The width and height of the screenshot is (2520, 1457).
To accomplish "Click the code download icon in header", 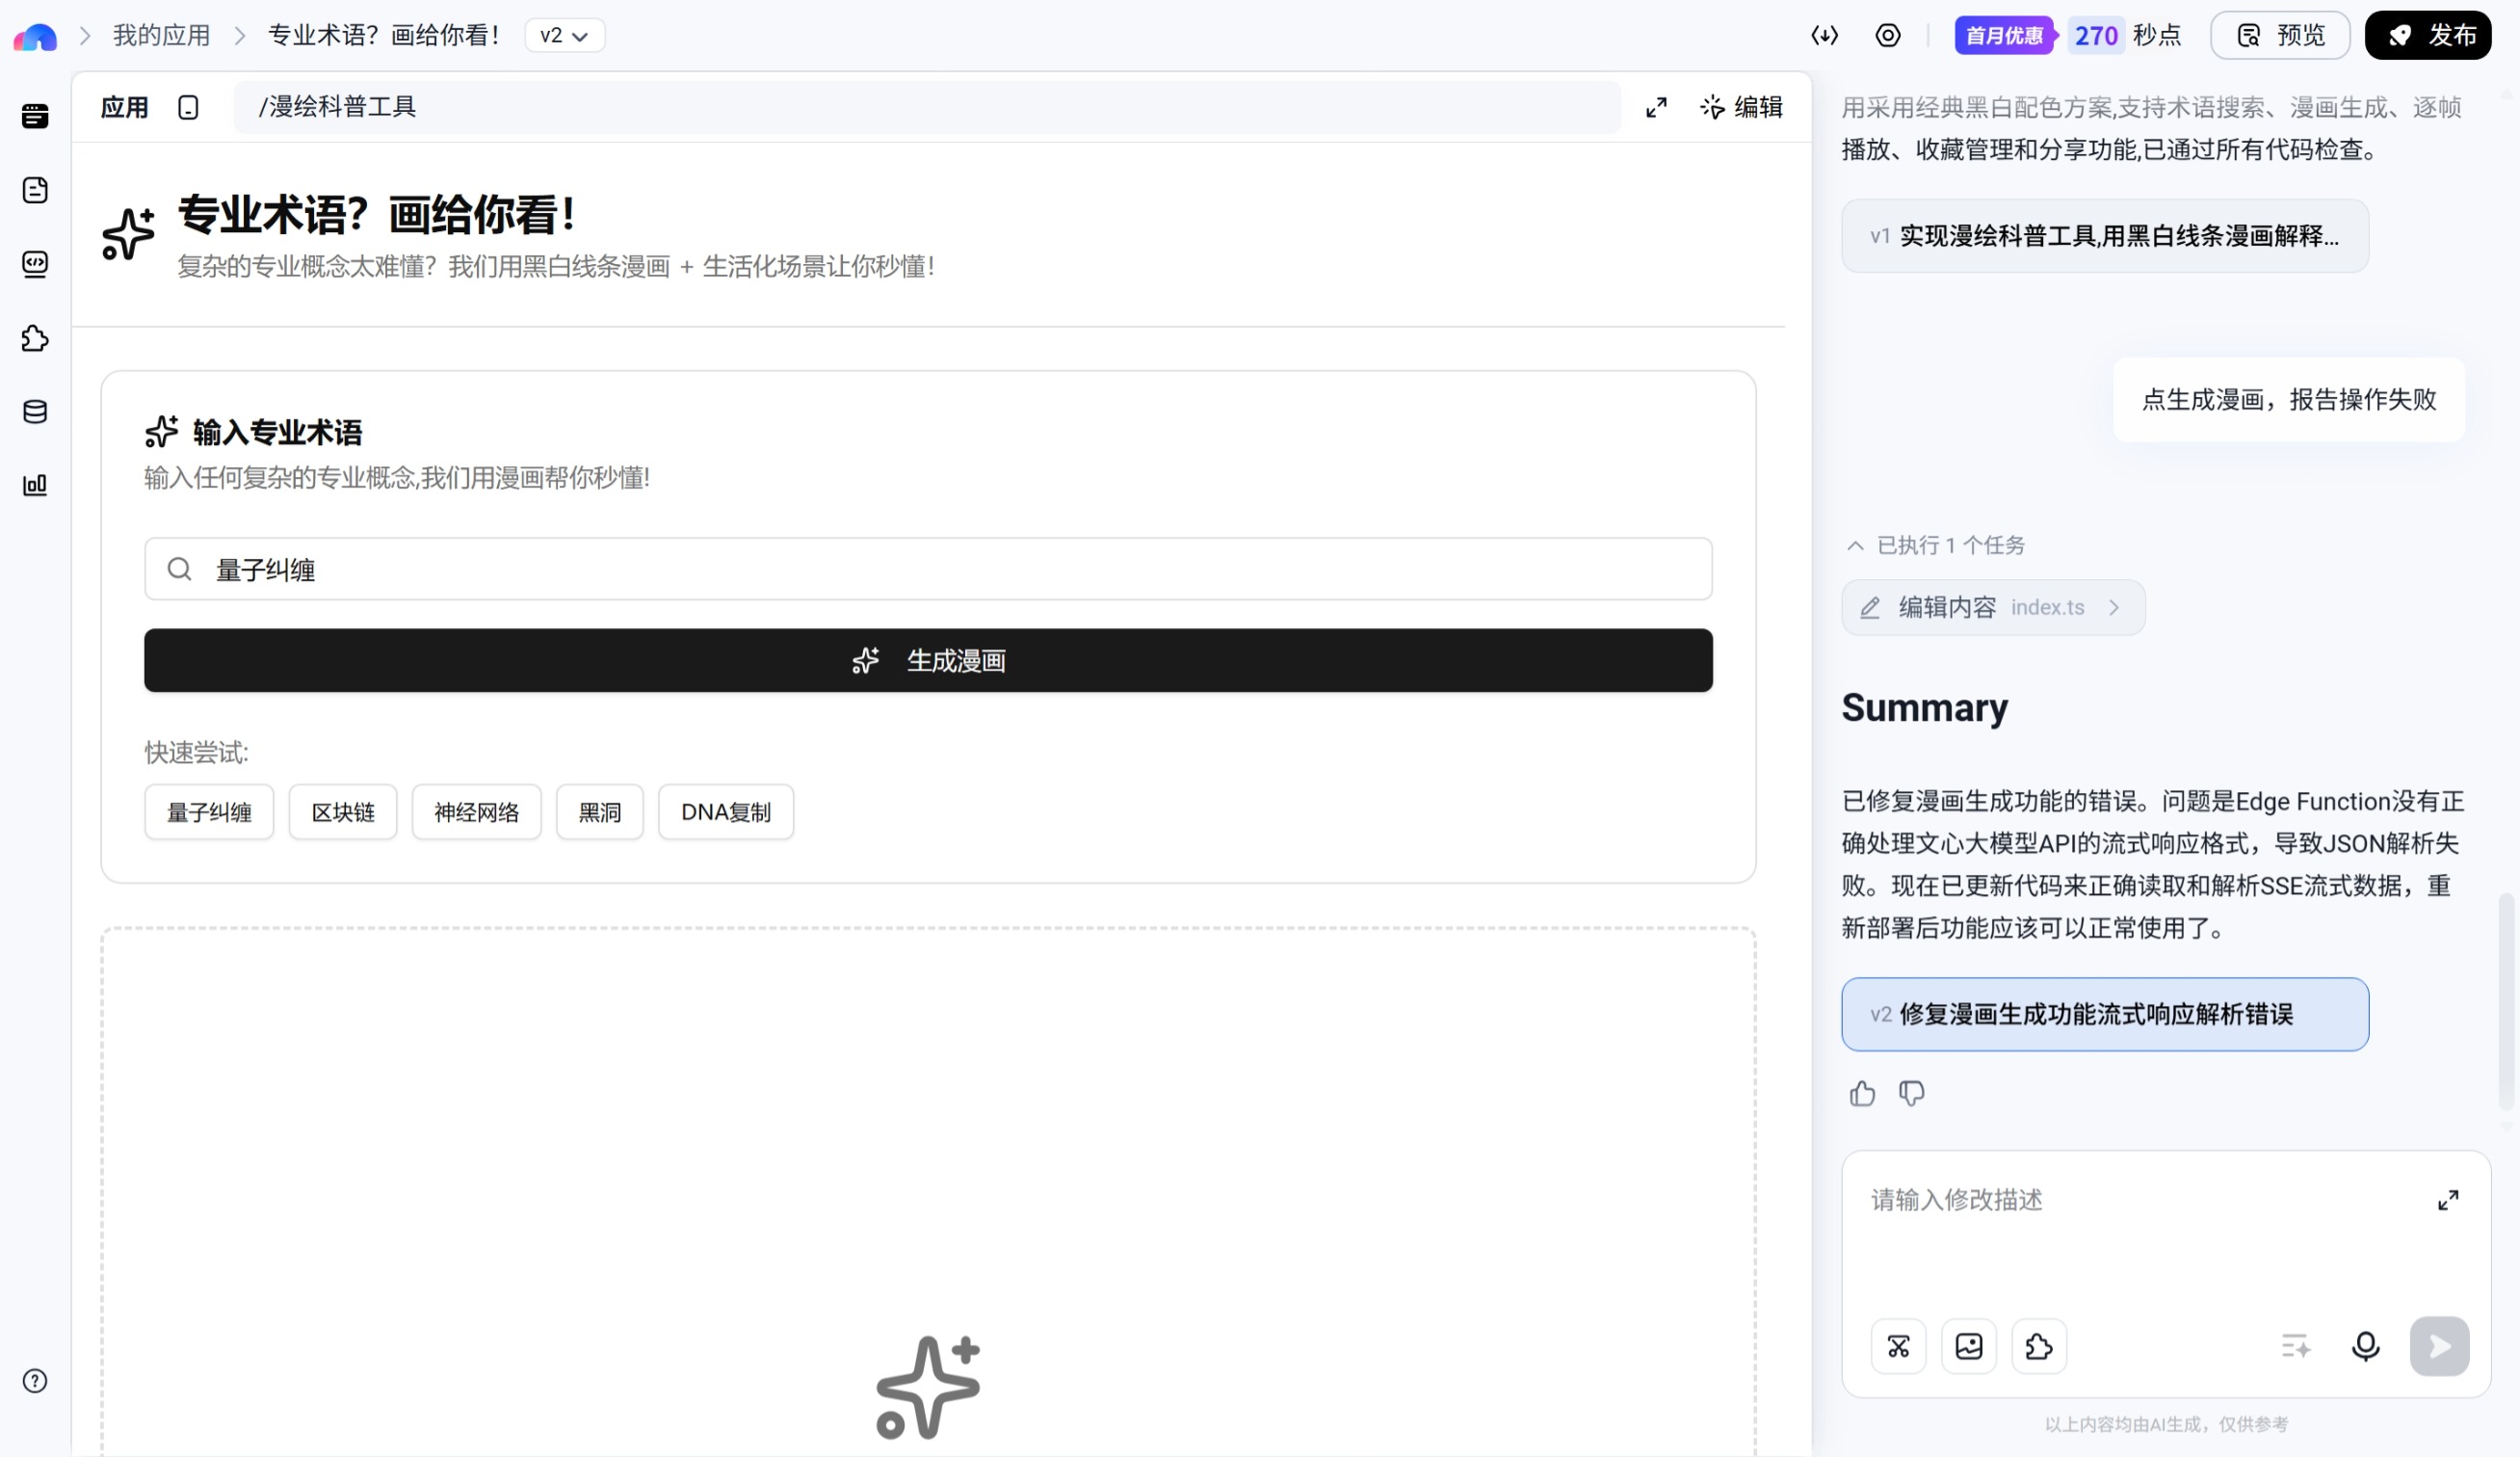I will tap(1824, 36).
